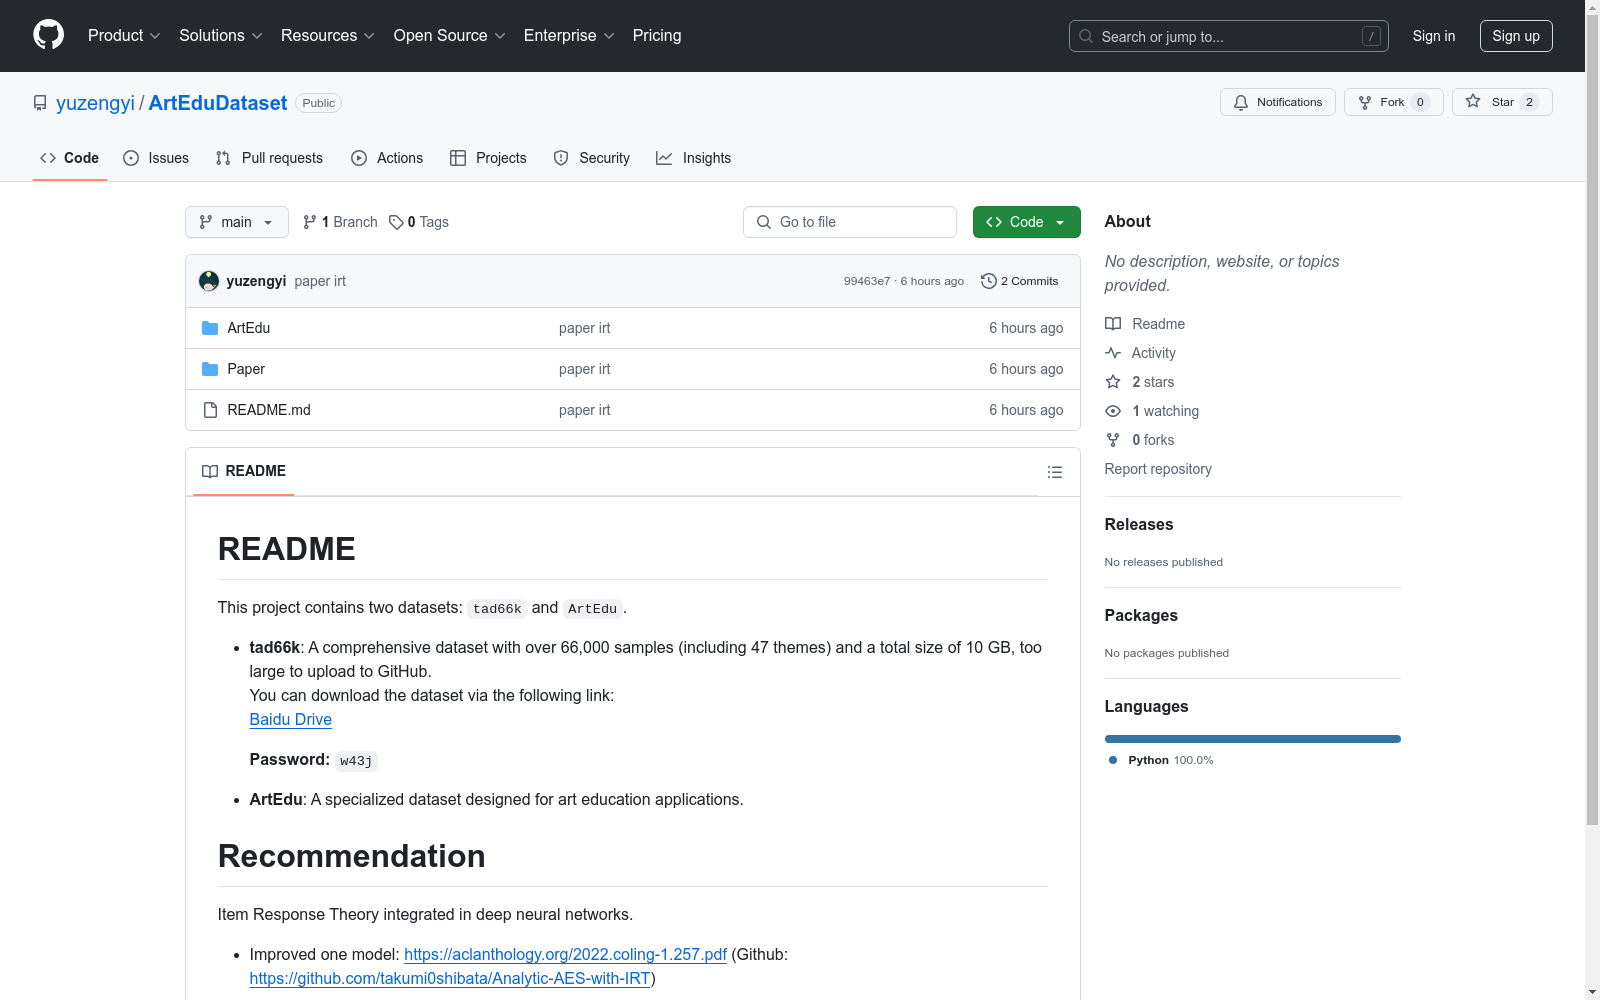This screenshot has width=1600, height=1000.
Task: Click the README.md file icon
Action: coord(210,410)
